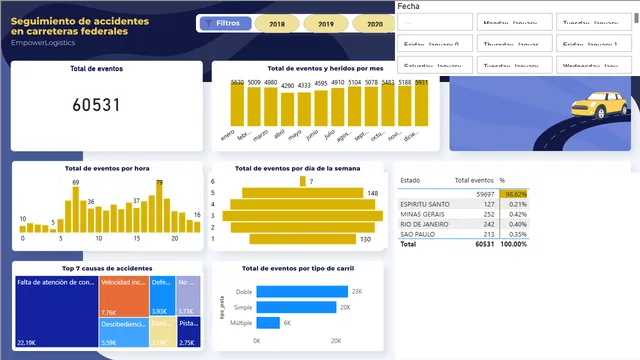Viewport: 640px width, 360px height.
Task: Click the julio bar showing 4910
Action: click(x=338, y=107)
